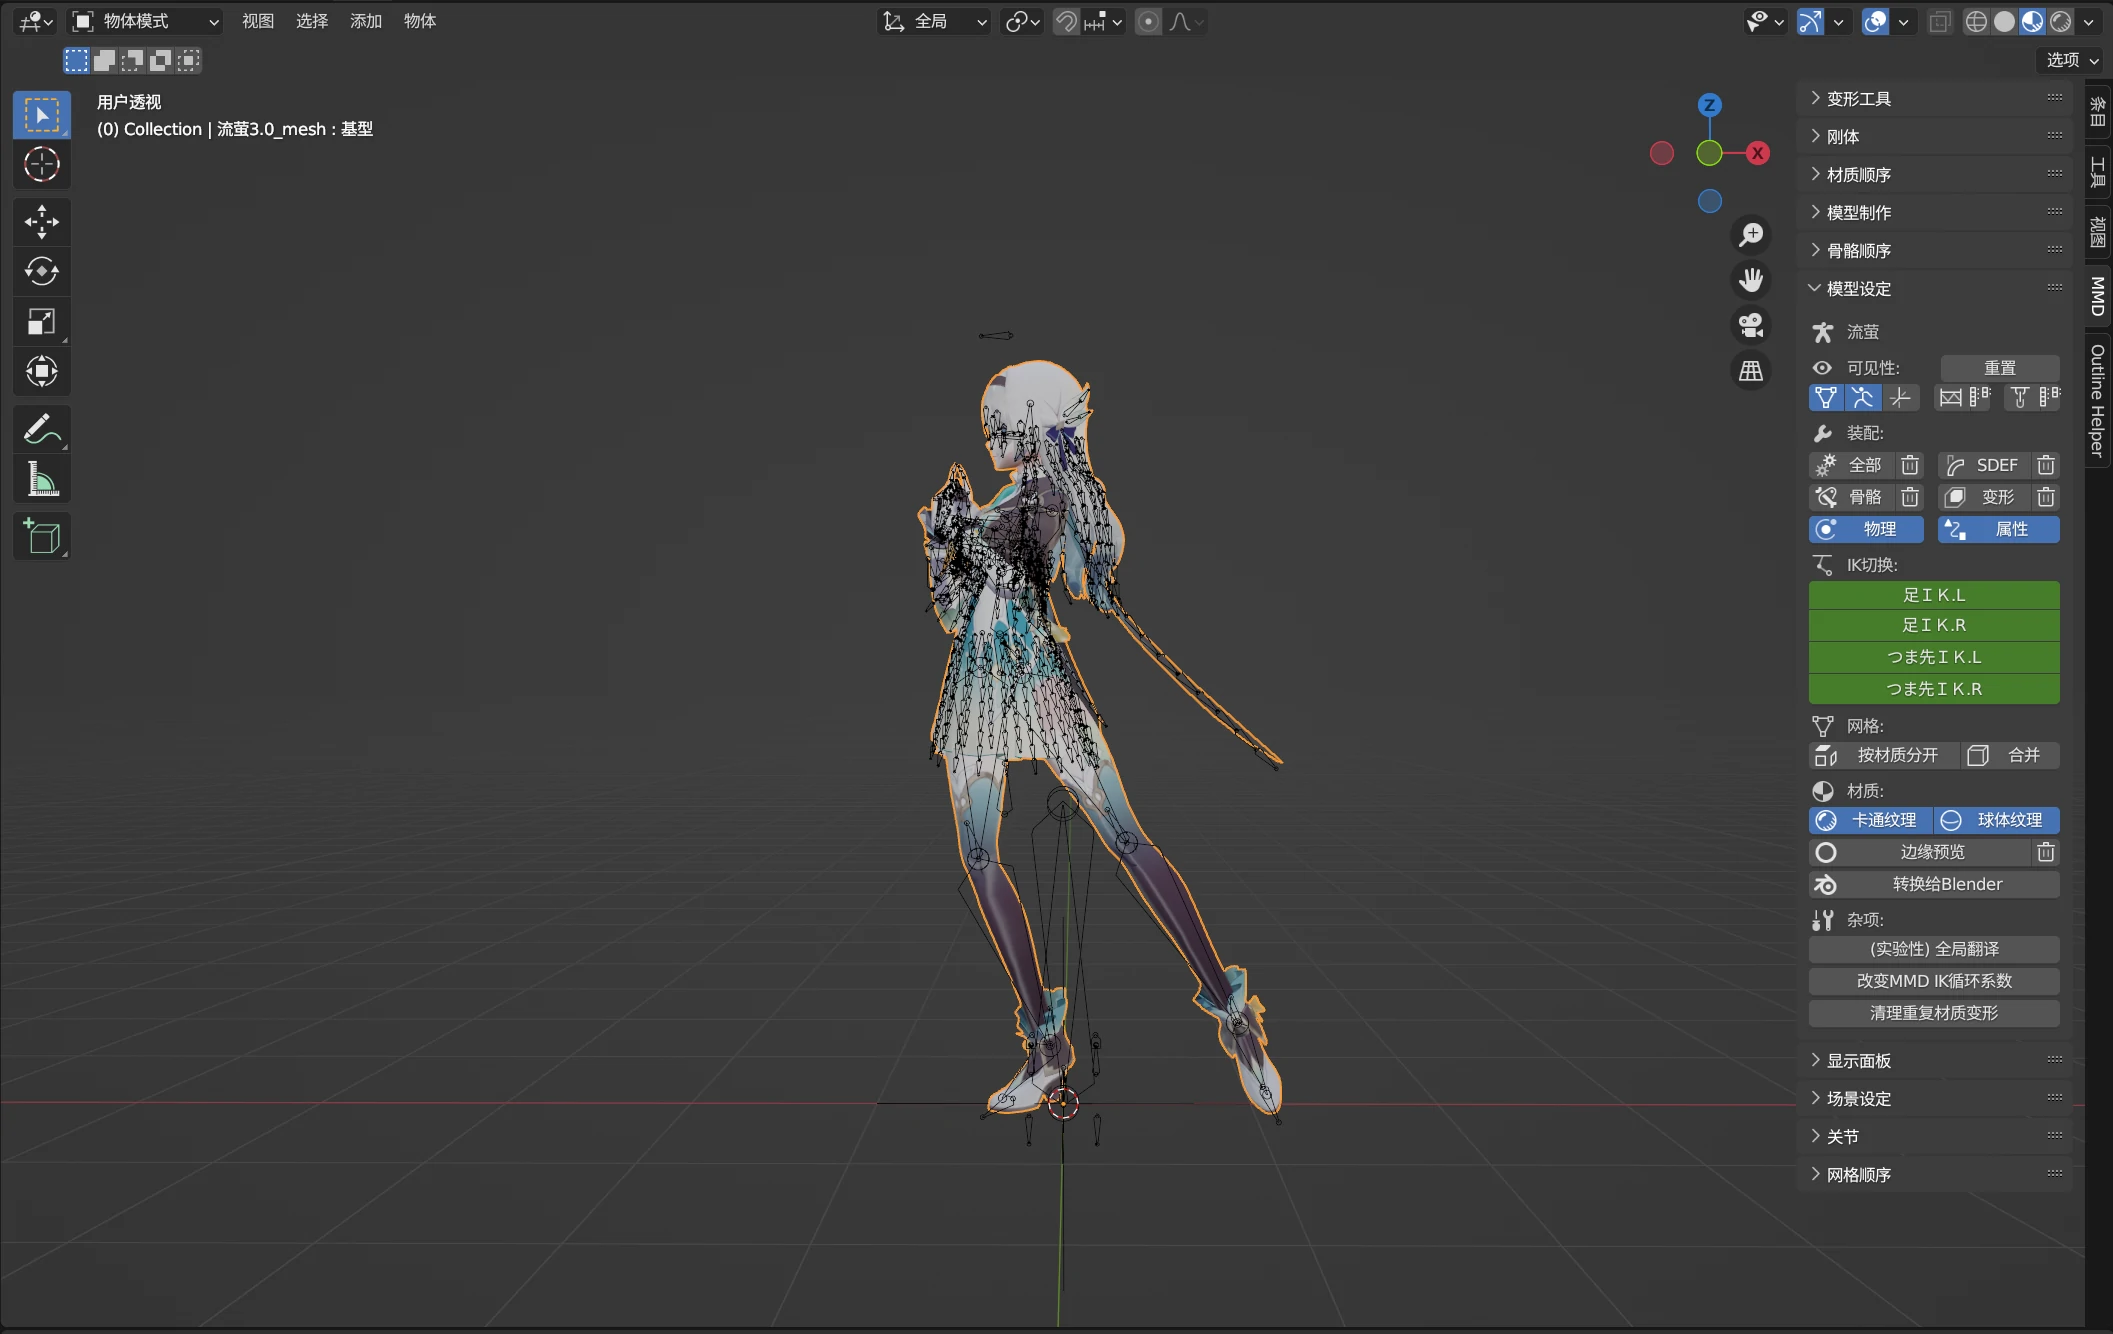The height and width of the screenshot is (1334, 2113).
Task: Select the Scale tool
Action: [41, 322]
